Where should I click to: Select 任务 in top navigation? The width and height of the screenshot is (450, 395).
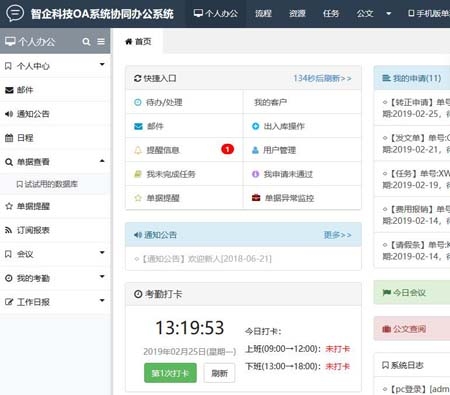331,13
